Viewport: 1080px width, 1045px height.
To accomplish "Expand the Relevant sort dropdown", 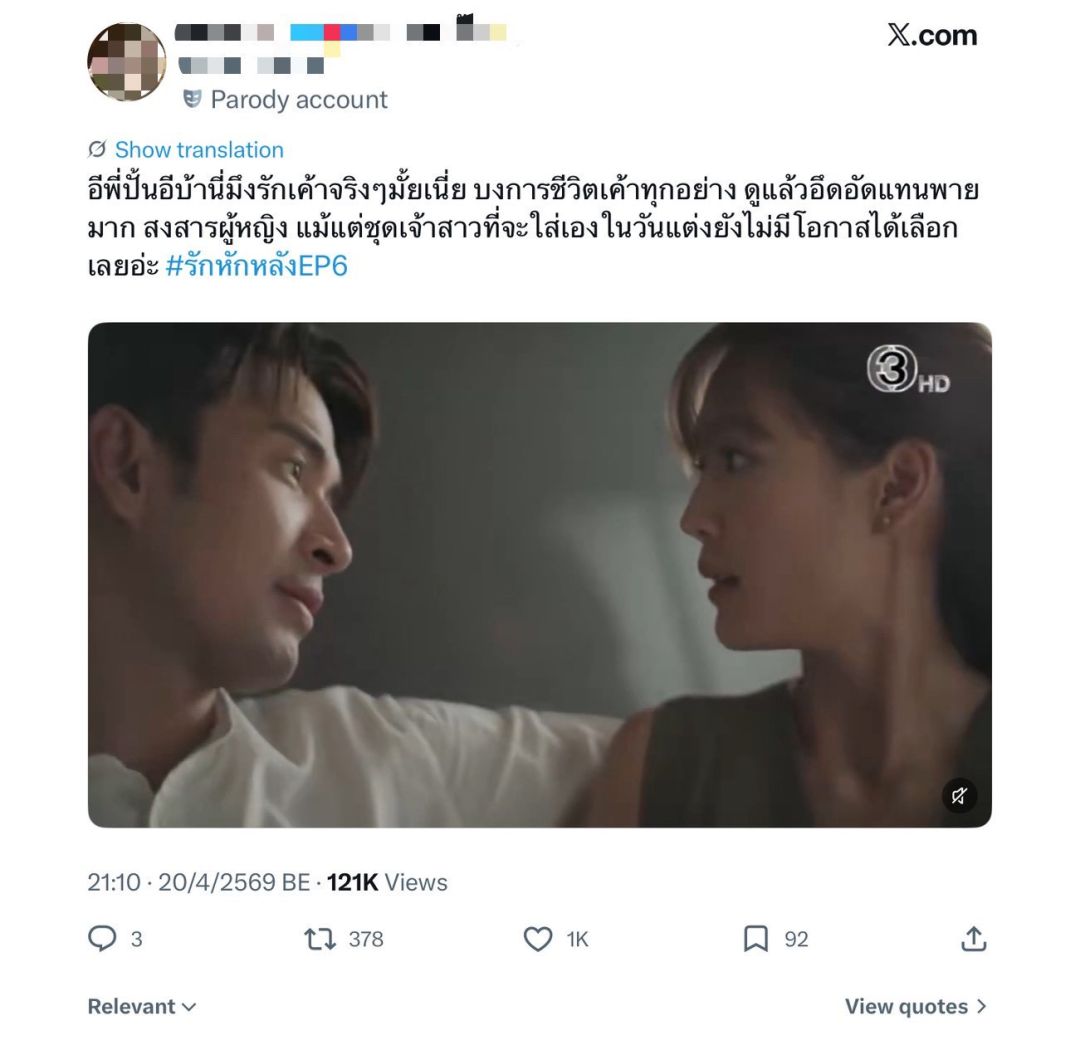I will tap(142, 1006).
